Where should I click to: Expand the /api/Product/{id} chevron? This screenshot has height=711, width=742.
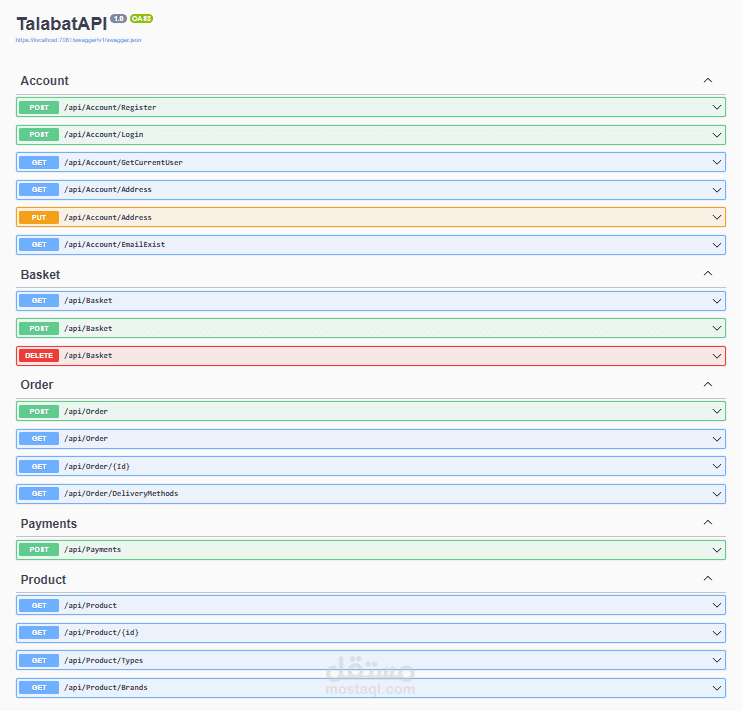point(717,633)
